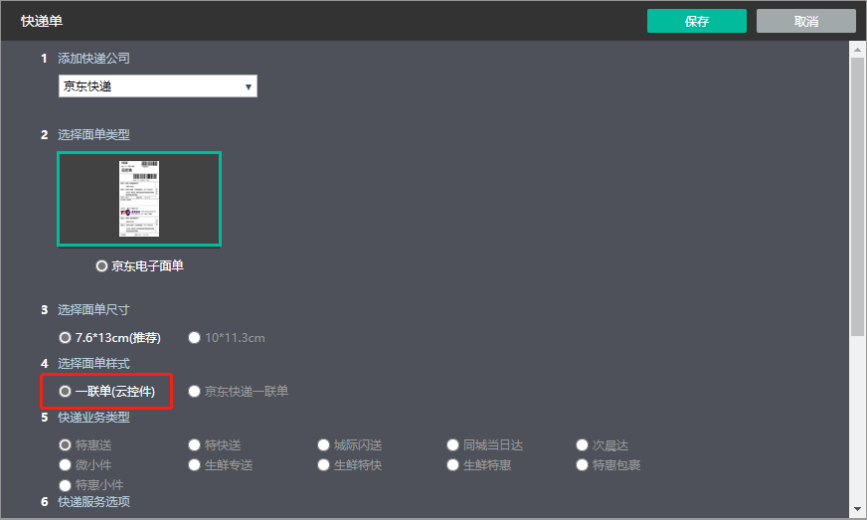867x520 pixels.
Task: Click the 添加快递公司 step heading
Action: point(93,58)
